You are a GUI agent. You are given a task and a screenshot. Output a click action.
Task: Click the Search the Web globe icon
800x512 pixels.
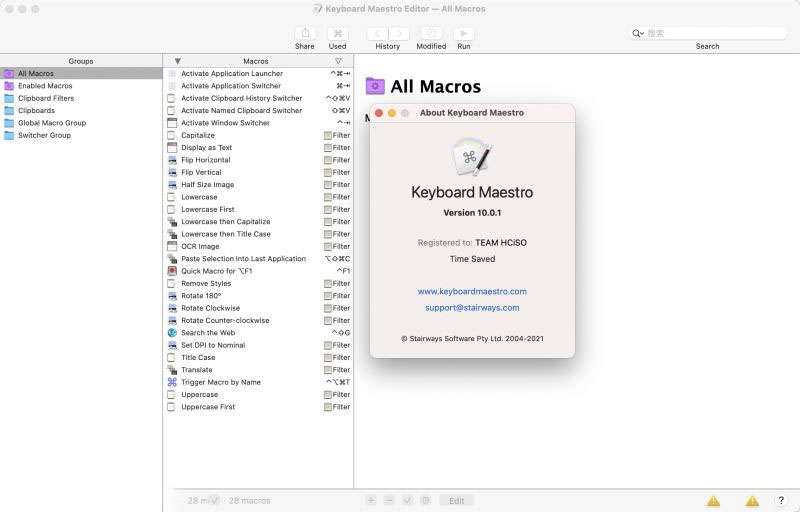click(172, 332)
